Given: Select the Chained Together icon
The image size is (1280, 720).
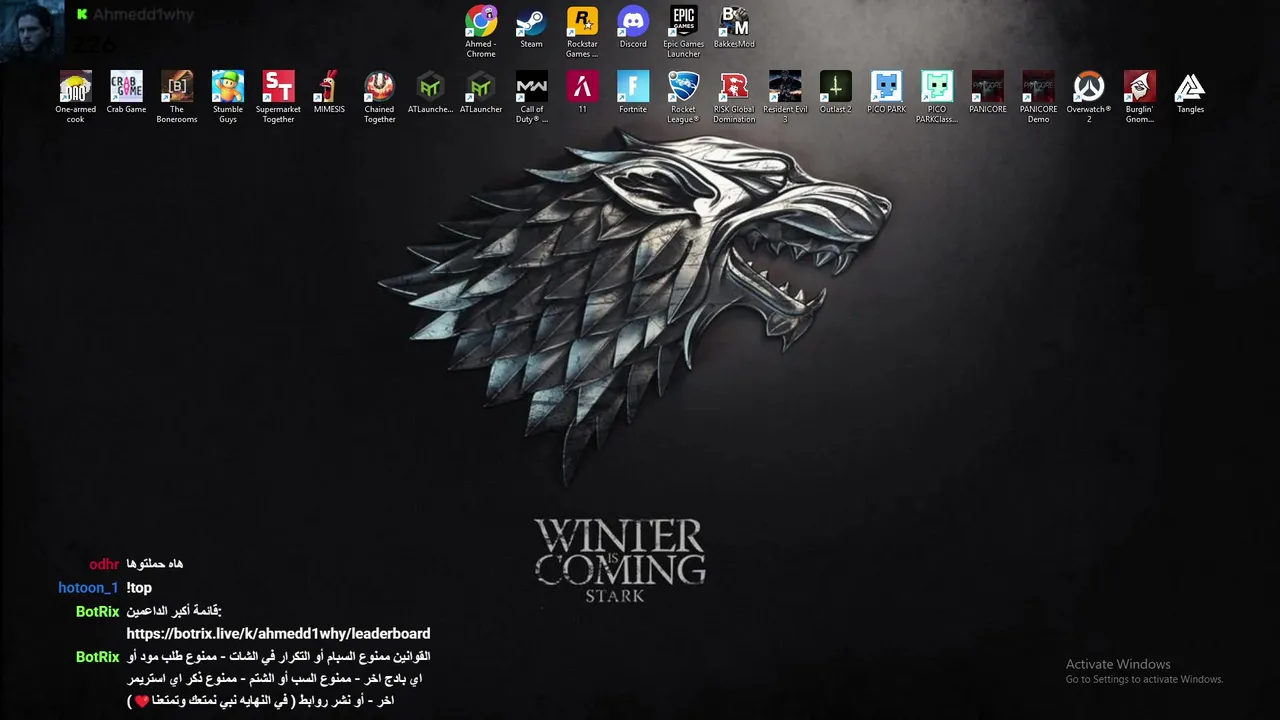Looking at the screenshot, I should pyautogui.click(x=379, y=97).
